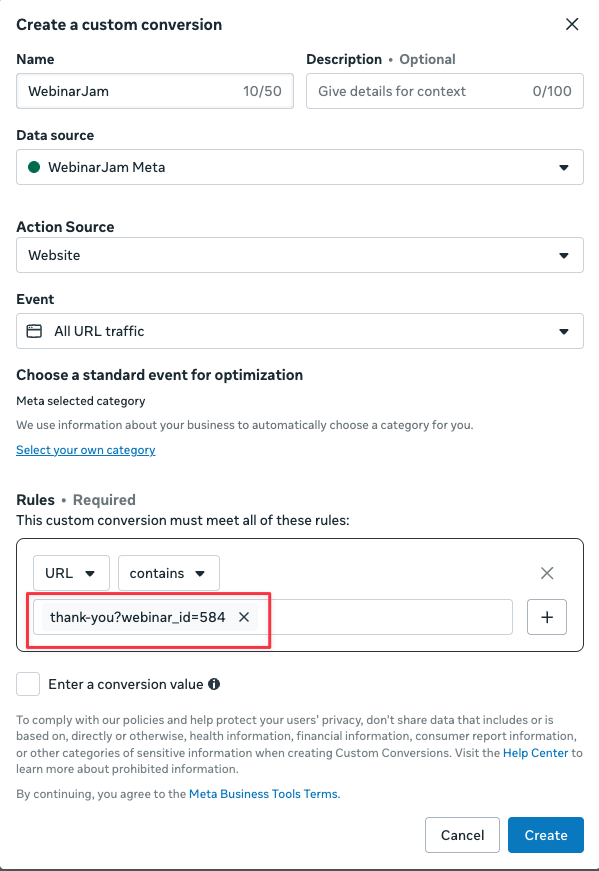Open Select your own category link
599x871 pixels.
[x=85, y=450]
